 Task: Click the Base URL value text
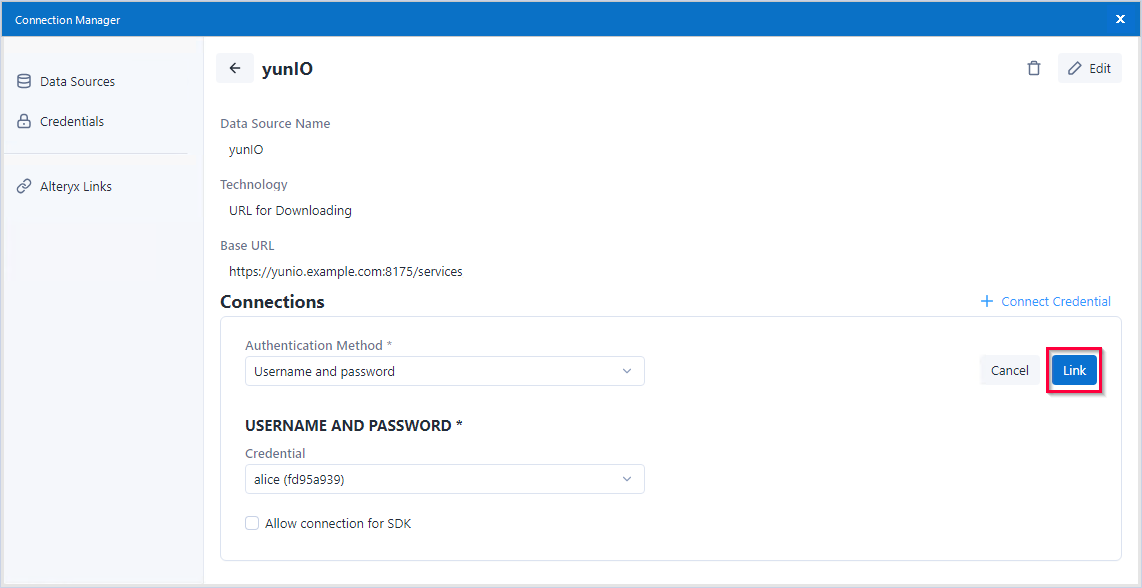346,272
